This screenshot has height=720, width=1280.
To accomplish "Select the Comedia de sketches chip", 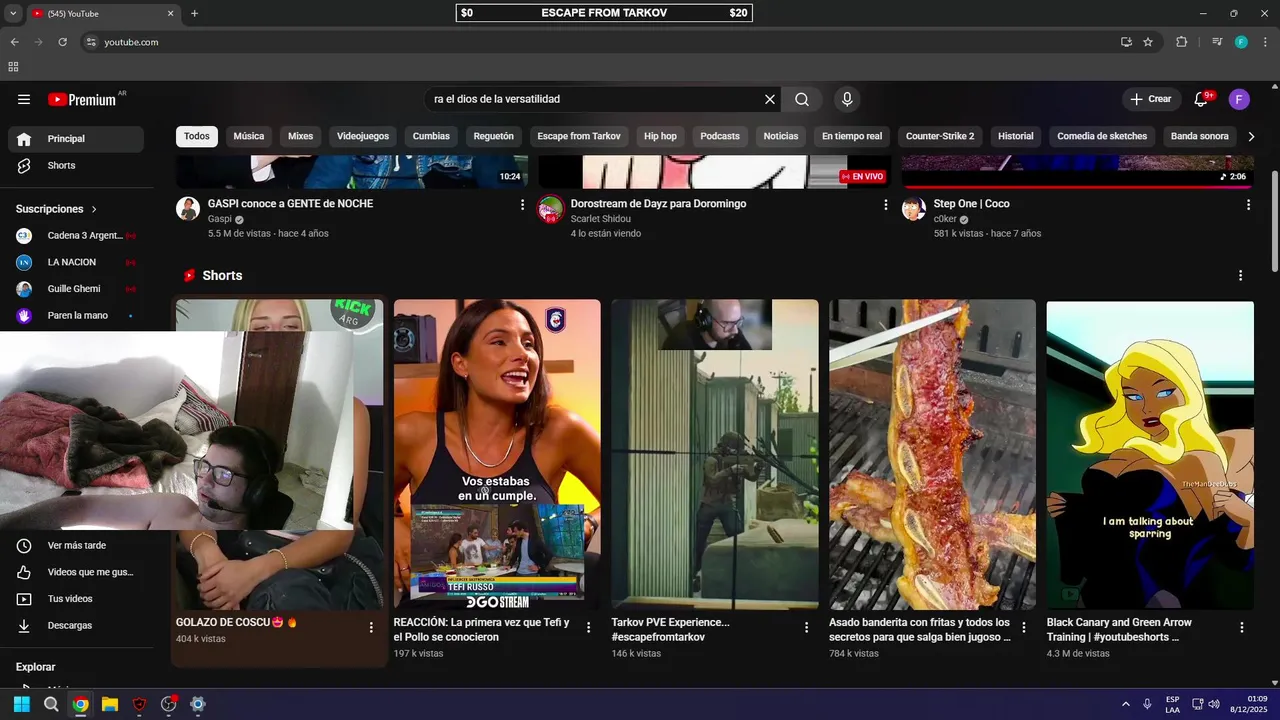I will [1102, 136].
